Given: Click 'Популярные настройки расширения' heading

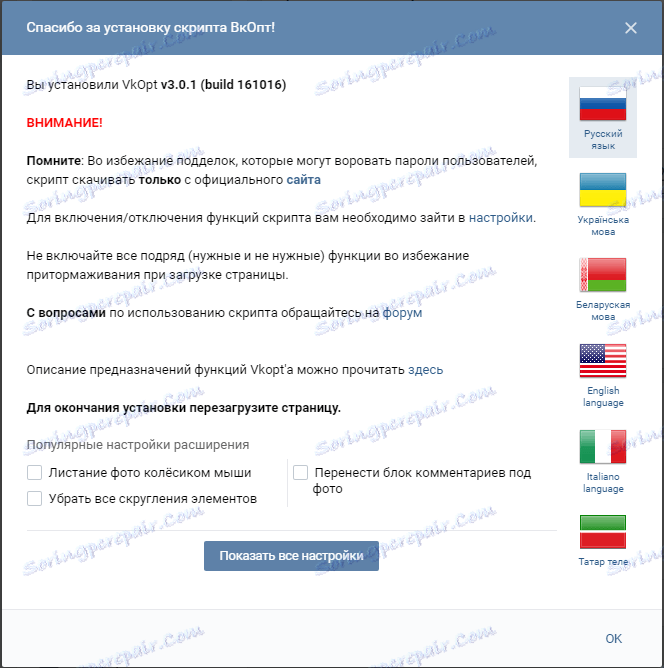Looking at the screenshot, I should [x=138, y=445].
